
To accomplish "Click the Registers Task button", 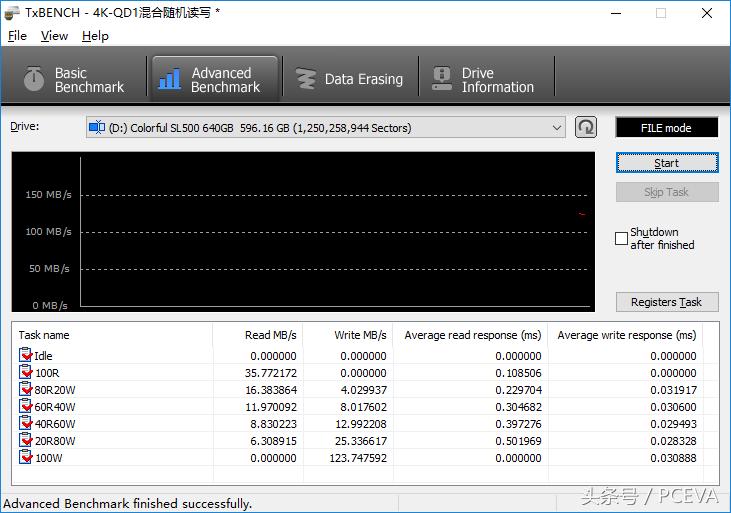I will tap(666, 302).
